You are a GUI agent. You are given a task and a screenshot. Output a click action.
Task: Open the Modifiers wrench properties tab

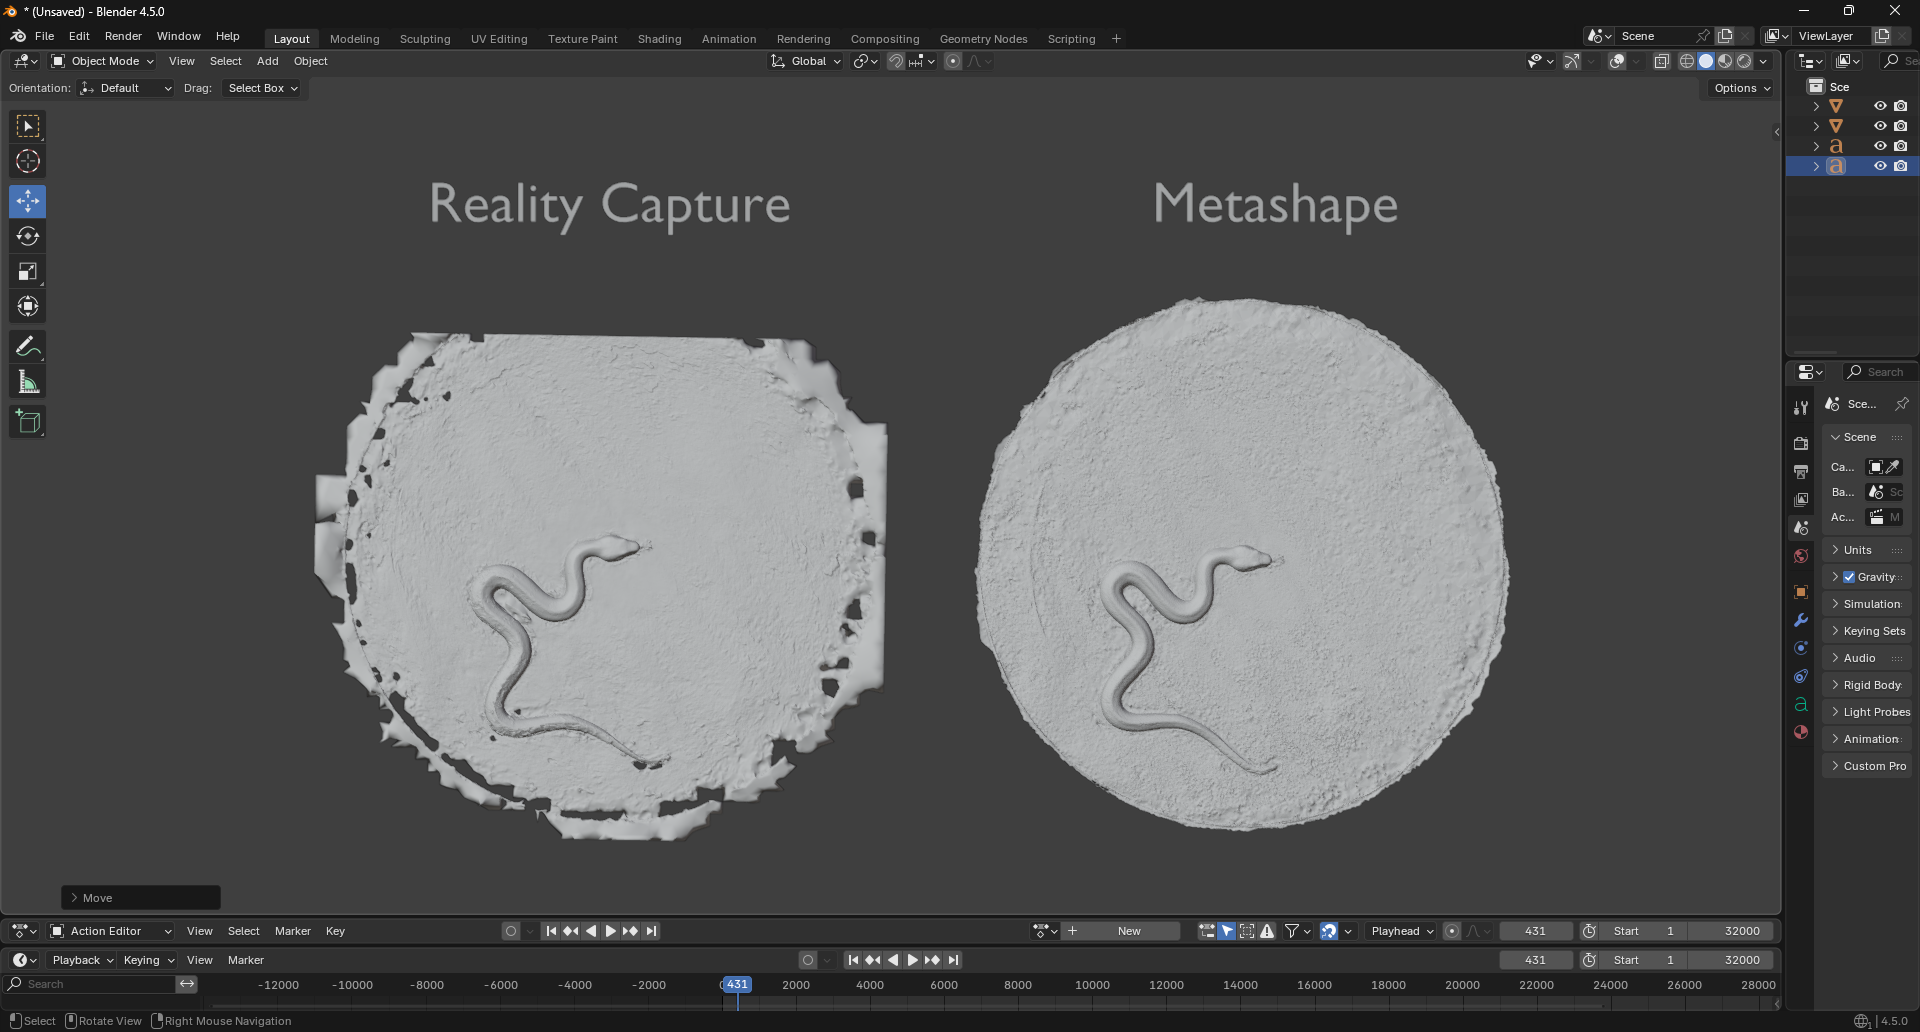click(1801, 620)
